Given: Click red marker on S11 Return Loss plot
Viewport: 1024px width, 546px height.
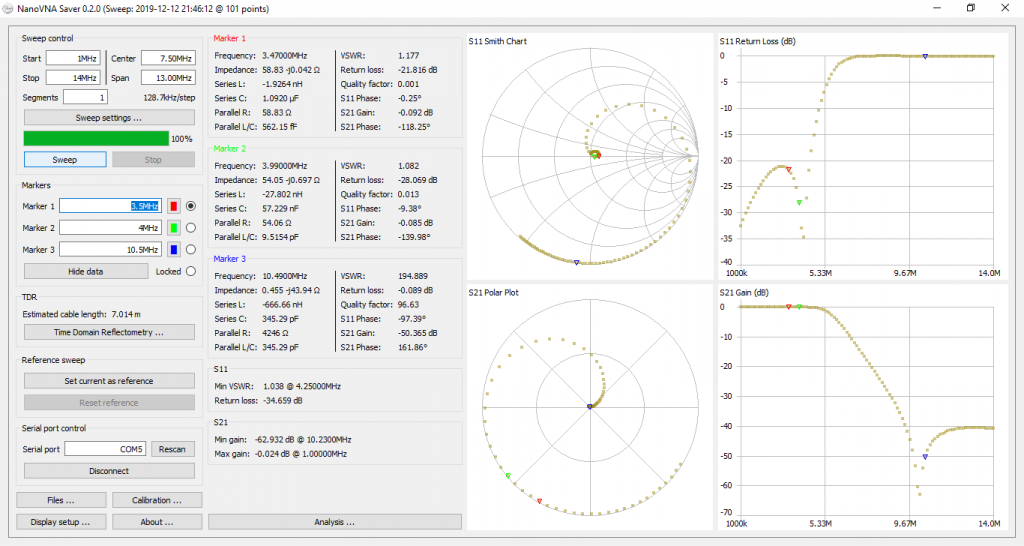Looking at the screenshot, I should (x=789, y=170).
